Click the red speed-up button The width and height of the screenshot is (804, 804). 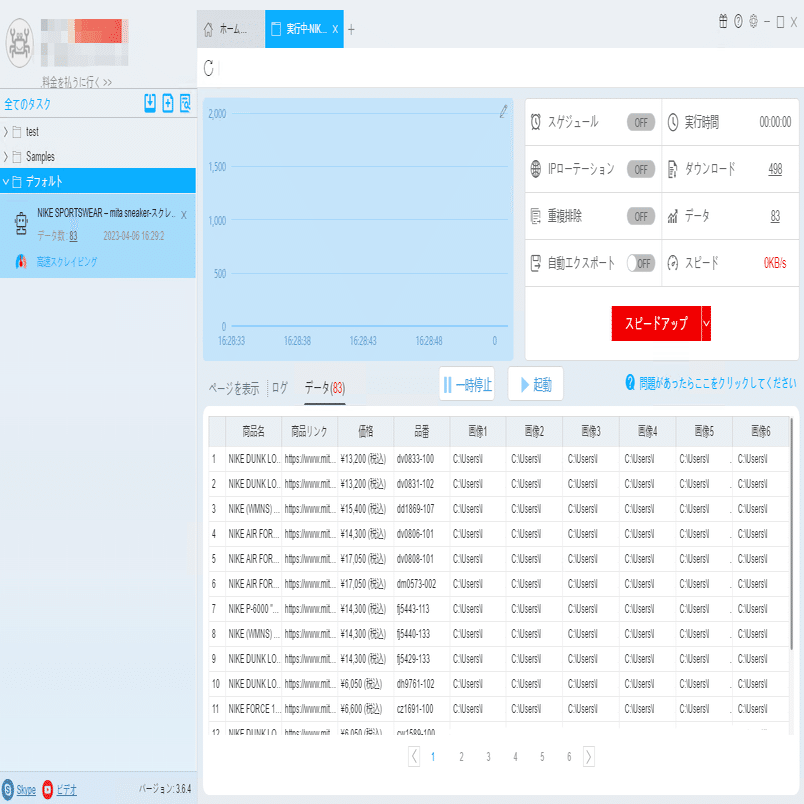coord(656,324)
